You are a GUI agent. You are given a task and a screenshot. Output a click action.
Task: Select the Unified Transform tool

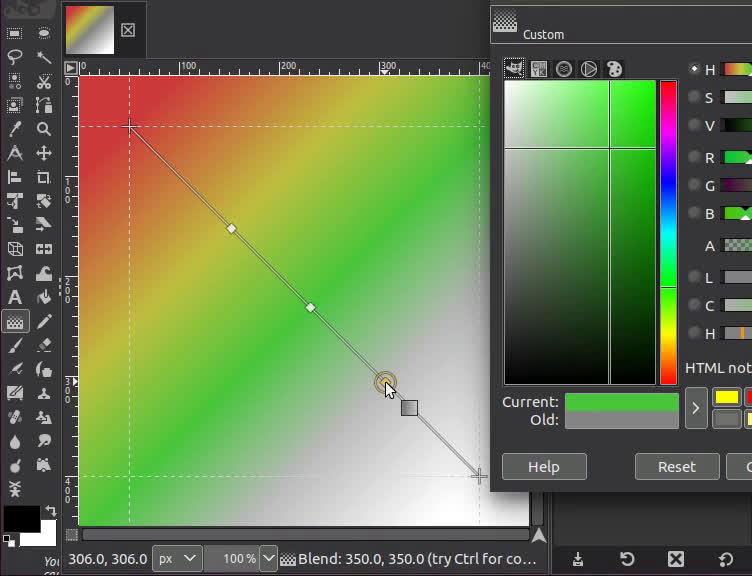(14, 201)
